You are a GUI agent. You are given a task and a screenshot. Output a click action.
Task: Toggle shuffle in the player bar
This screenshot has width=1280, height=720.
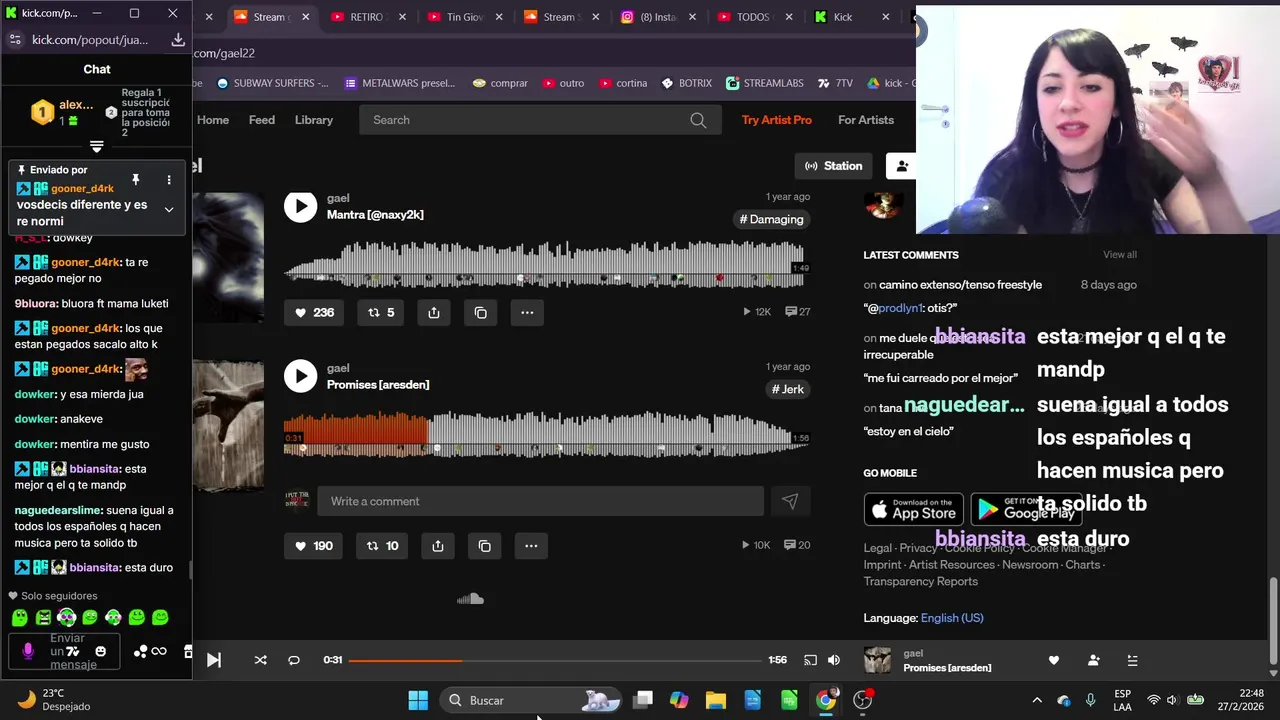point(260,660)
